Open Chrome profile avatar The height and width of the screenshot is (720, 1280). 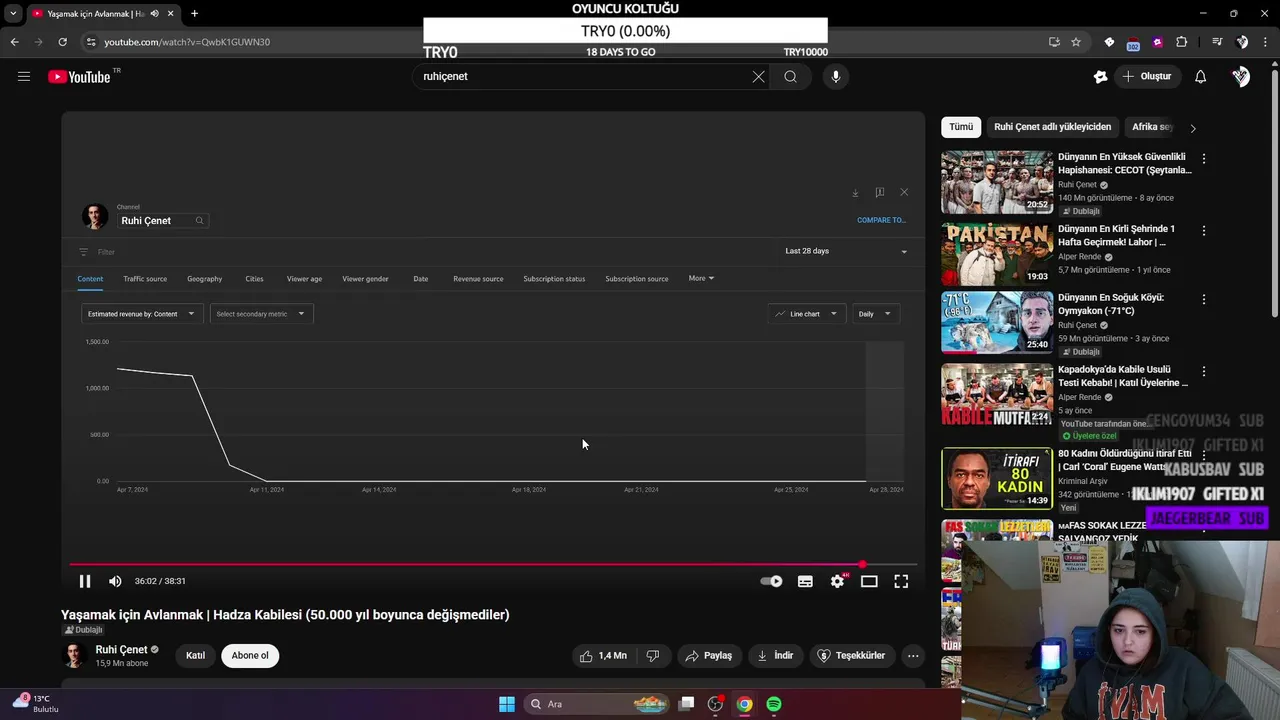pyautogui.click(x=1242, y=42)
